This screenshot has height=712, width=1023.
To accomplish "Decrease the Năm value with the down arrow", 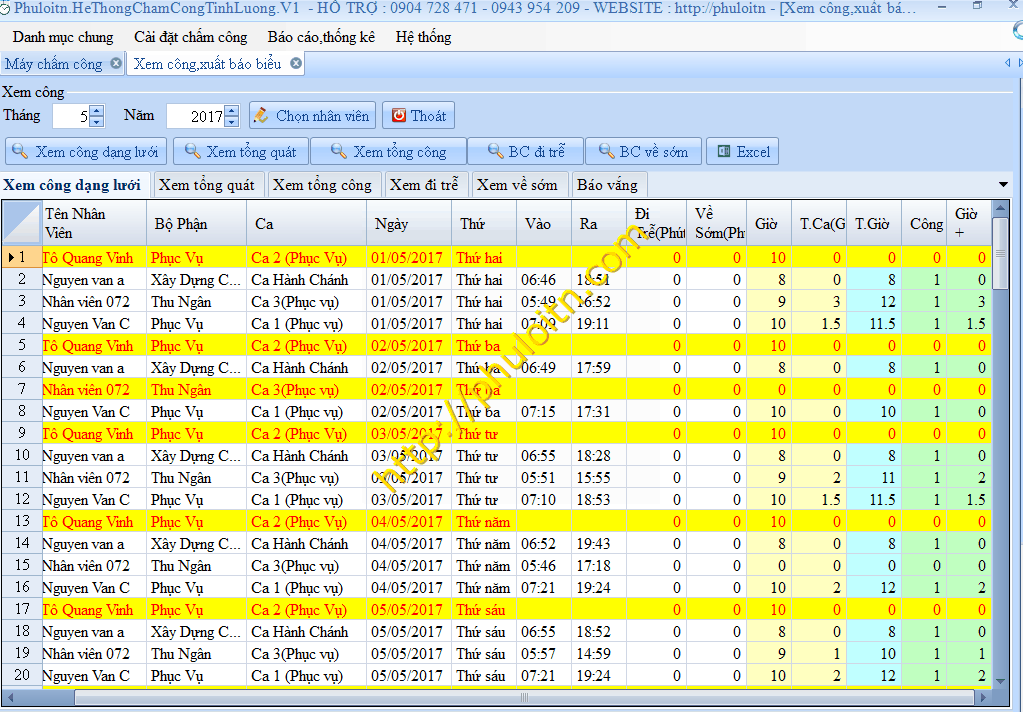I will pos(232,122).
